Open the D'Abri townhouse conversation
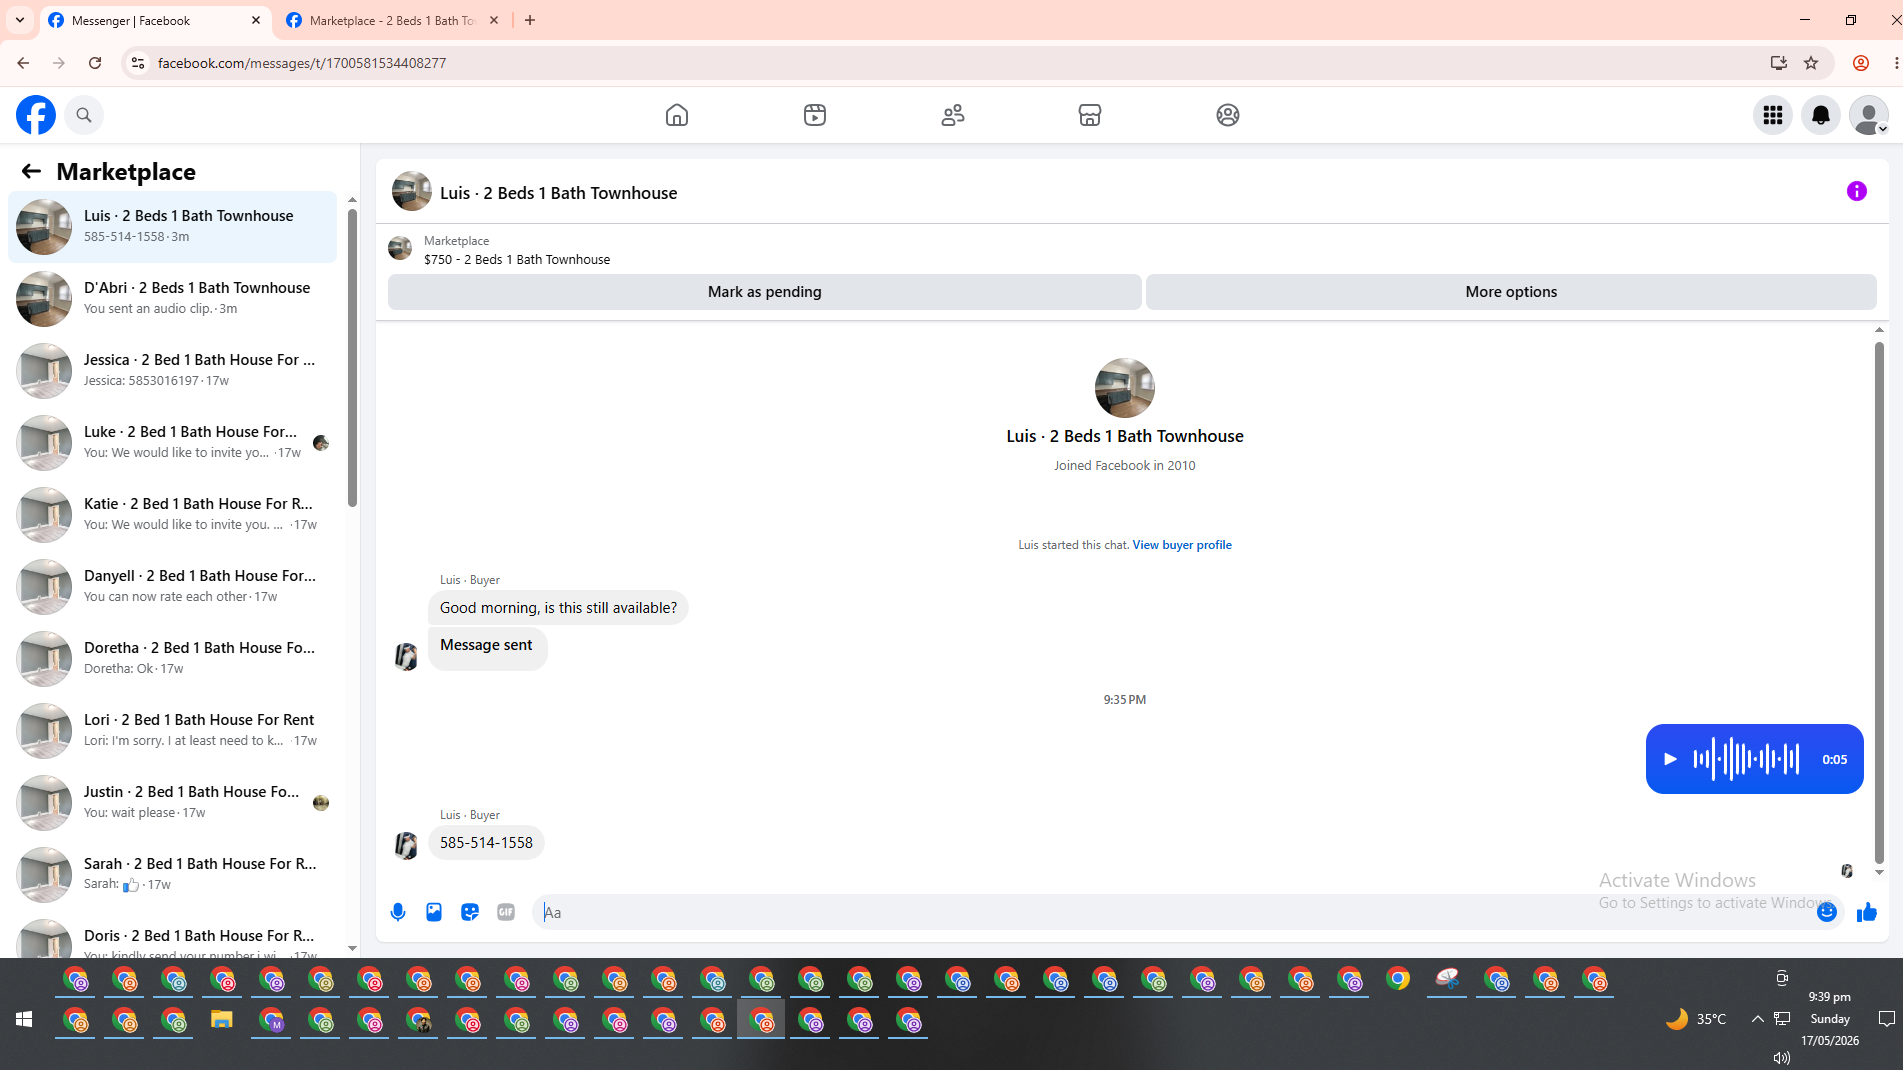This screenshot has width=1903, height=1070. (x=173, y=299)
